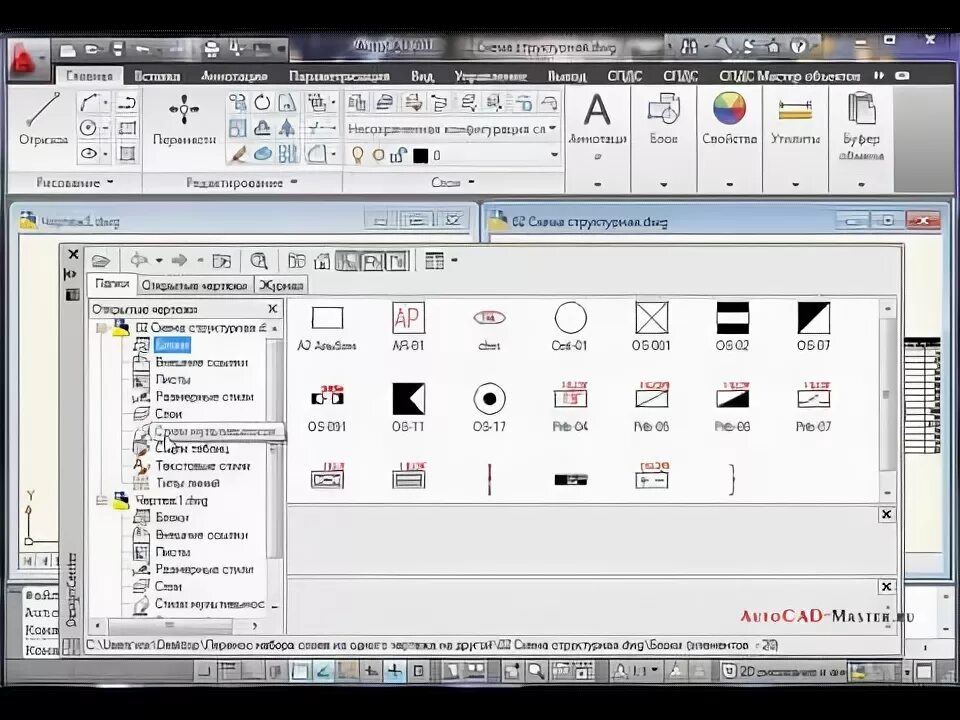Switch to the Annotate (Аннотации) ribbon tab
The image size is (960, 720).
(x=234, y=76)
